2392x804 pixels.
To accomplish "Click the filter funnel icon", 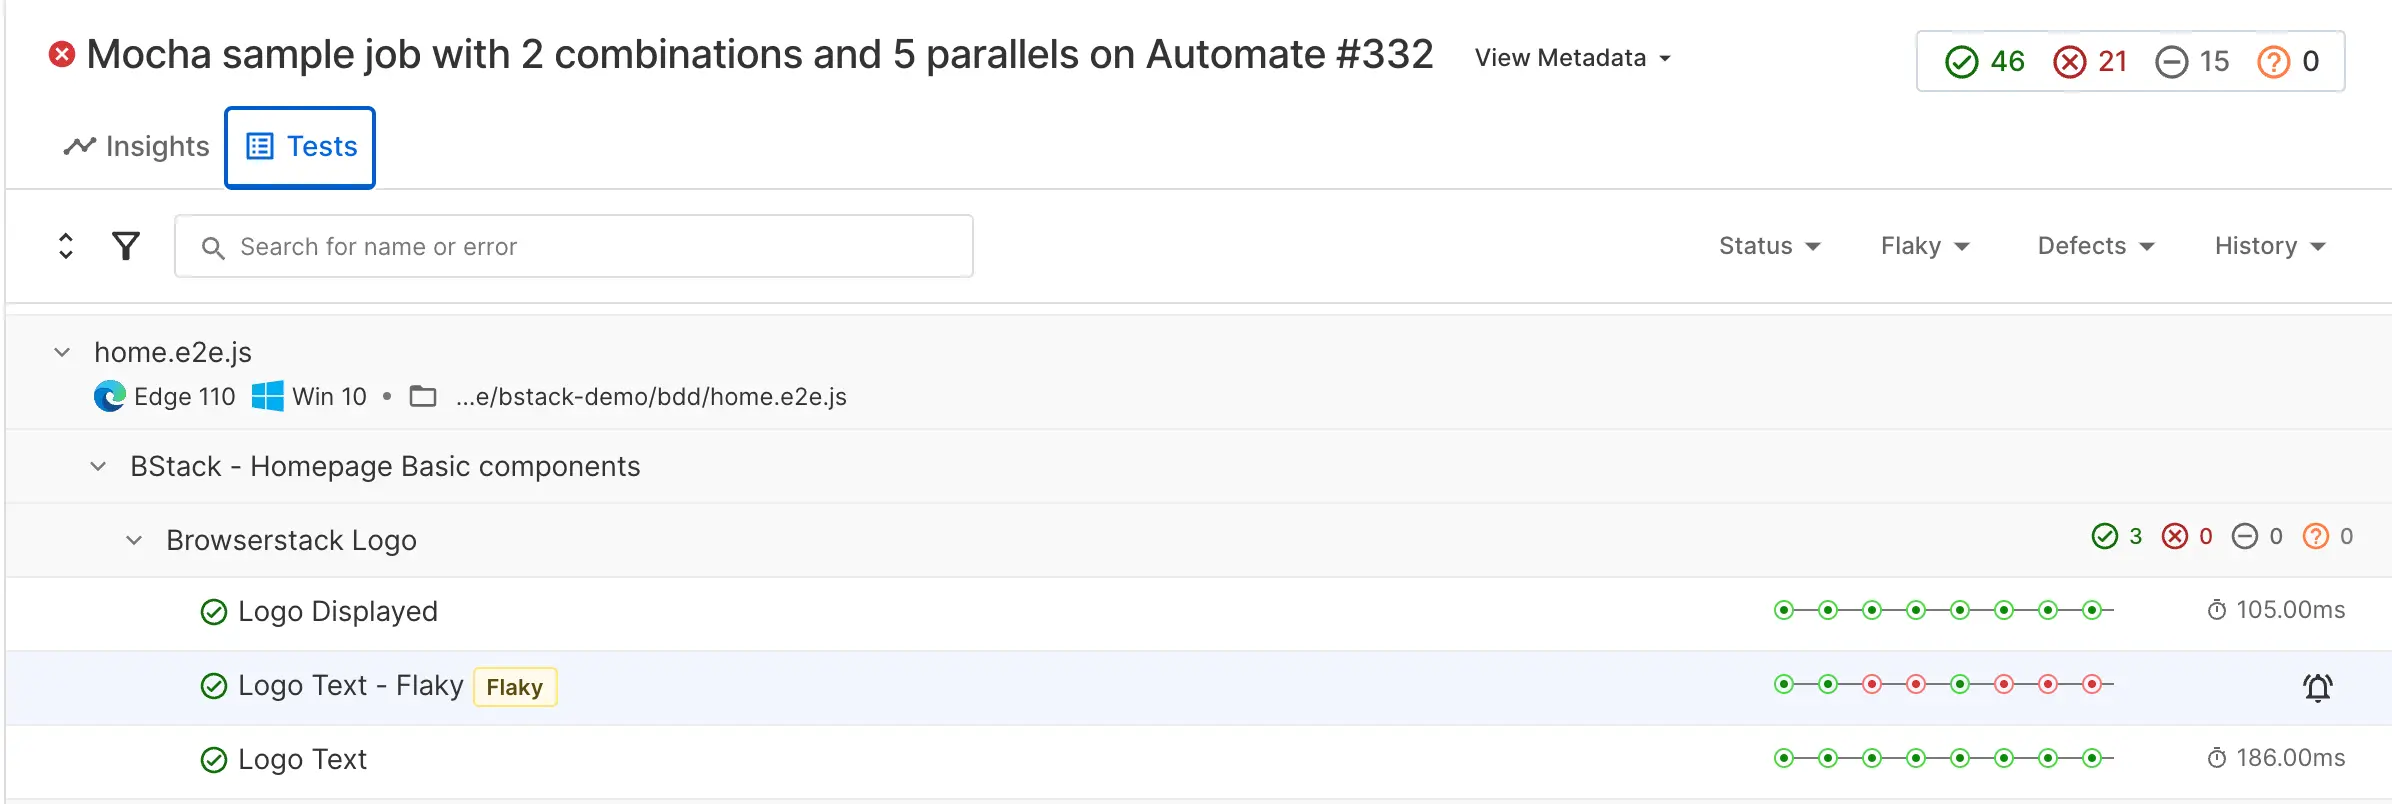I will point(126,246).
